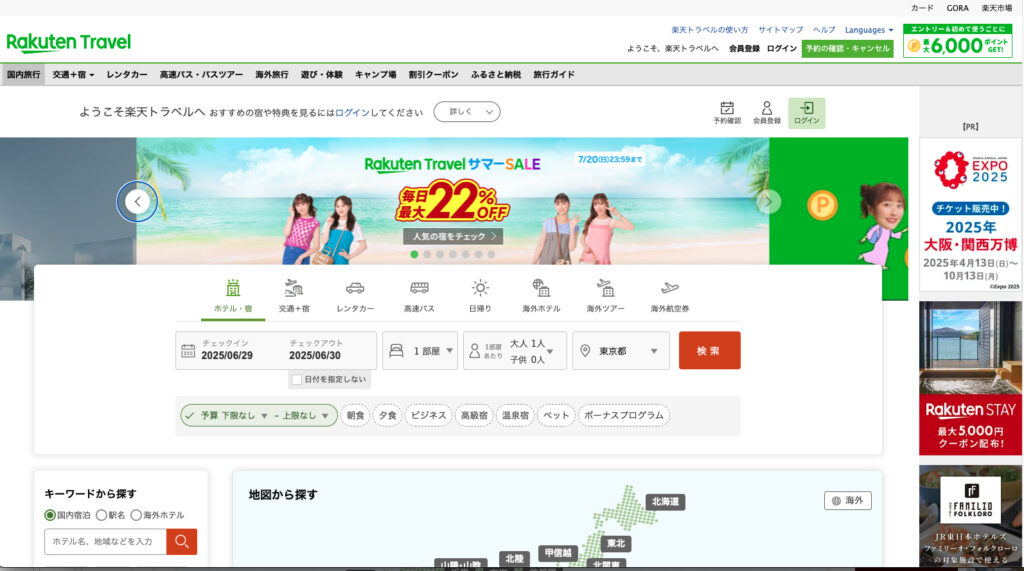Click the 北海道 region on map
This screenshot has height=571, width=1024.
pyautogui.click(x=665, y=501)
